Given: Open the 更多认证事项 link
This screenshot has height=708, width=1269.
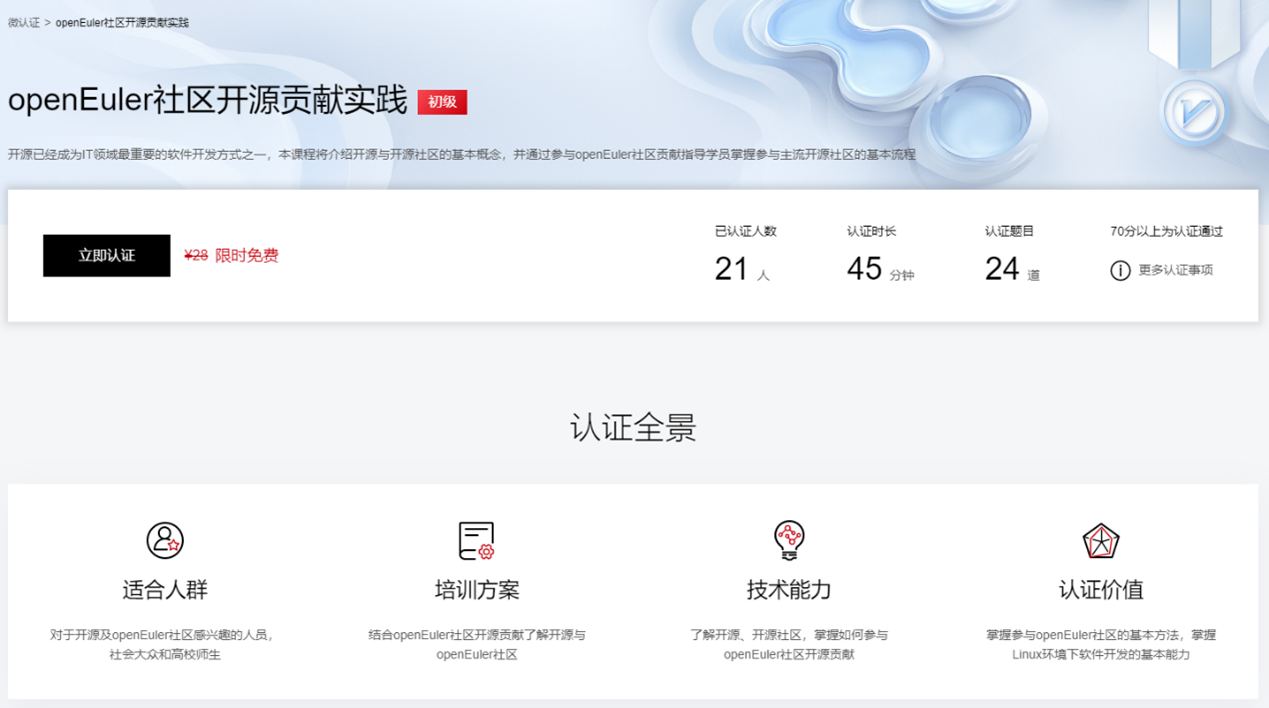Looking at the screenshot, I should pos(1175,270).
